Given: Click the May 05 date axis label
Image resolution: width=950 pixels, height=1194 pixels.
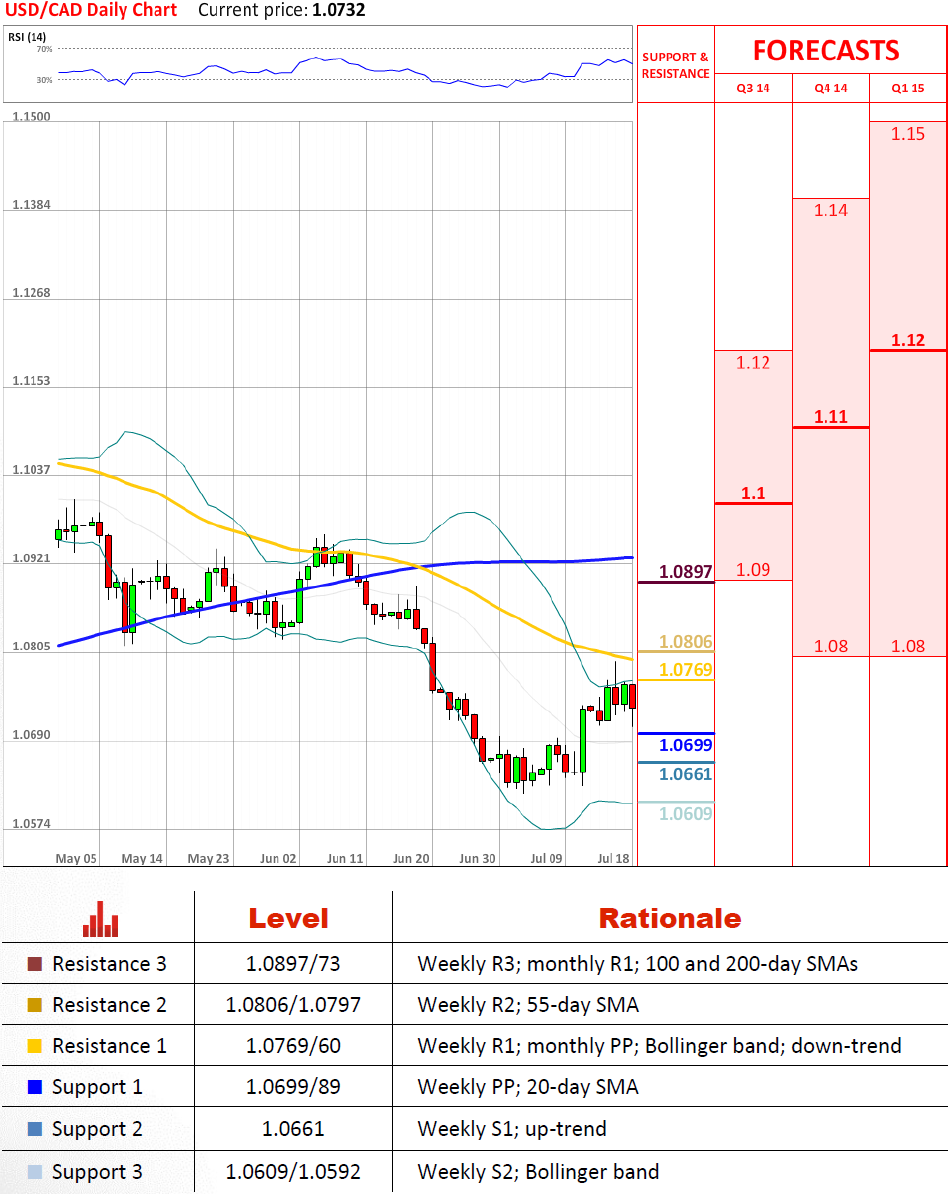Looking at the screenshot, I should (x=76, y=859).
